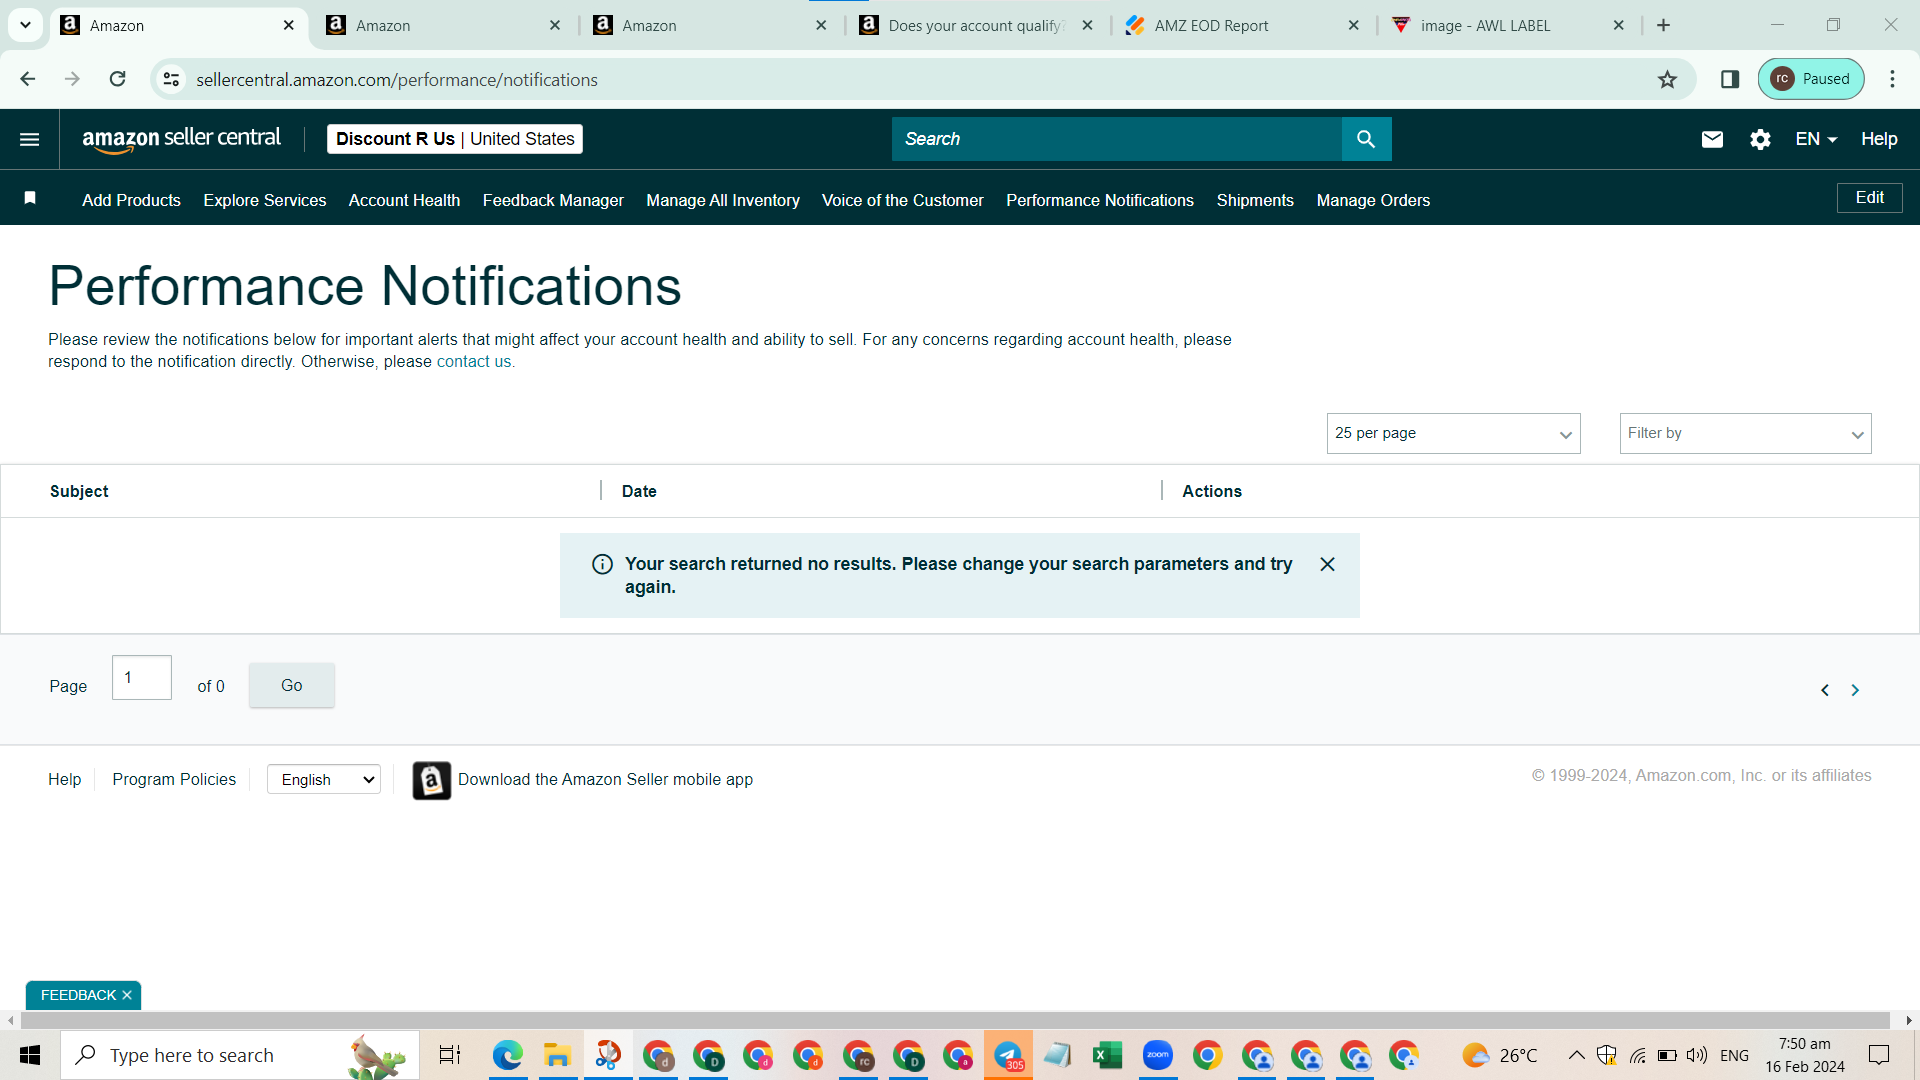Open Voice of the Customer
1920x1080 pixels.
(903, 200)
